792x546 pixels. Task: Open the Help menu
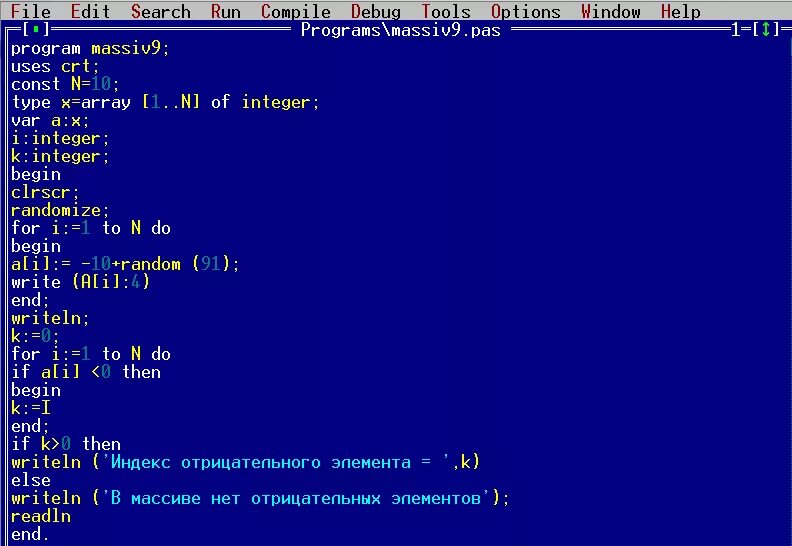coord(680,11)
